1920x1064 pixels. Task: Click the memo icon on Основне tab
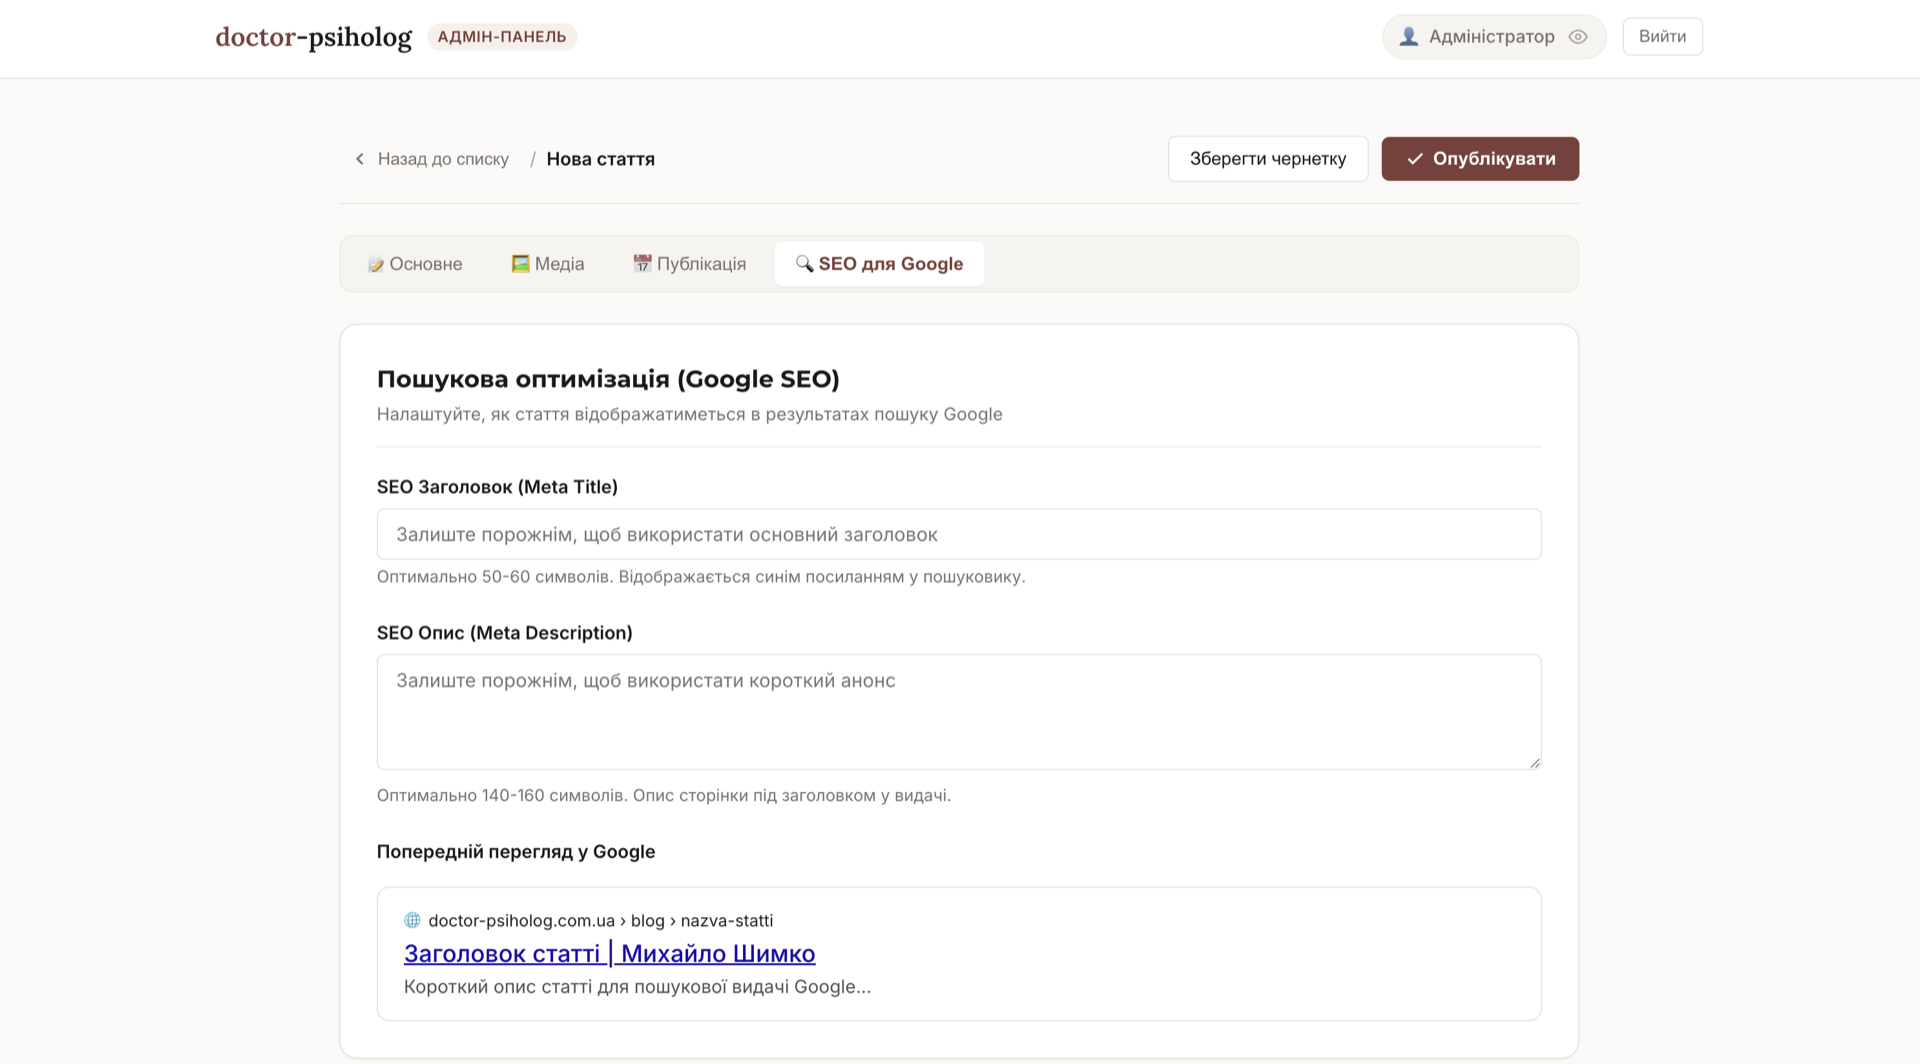376,264
